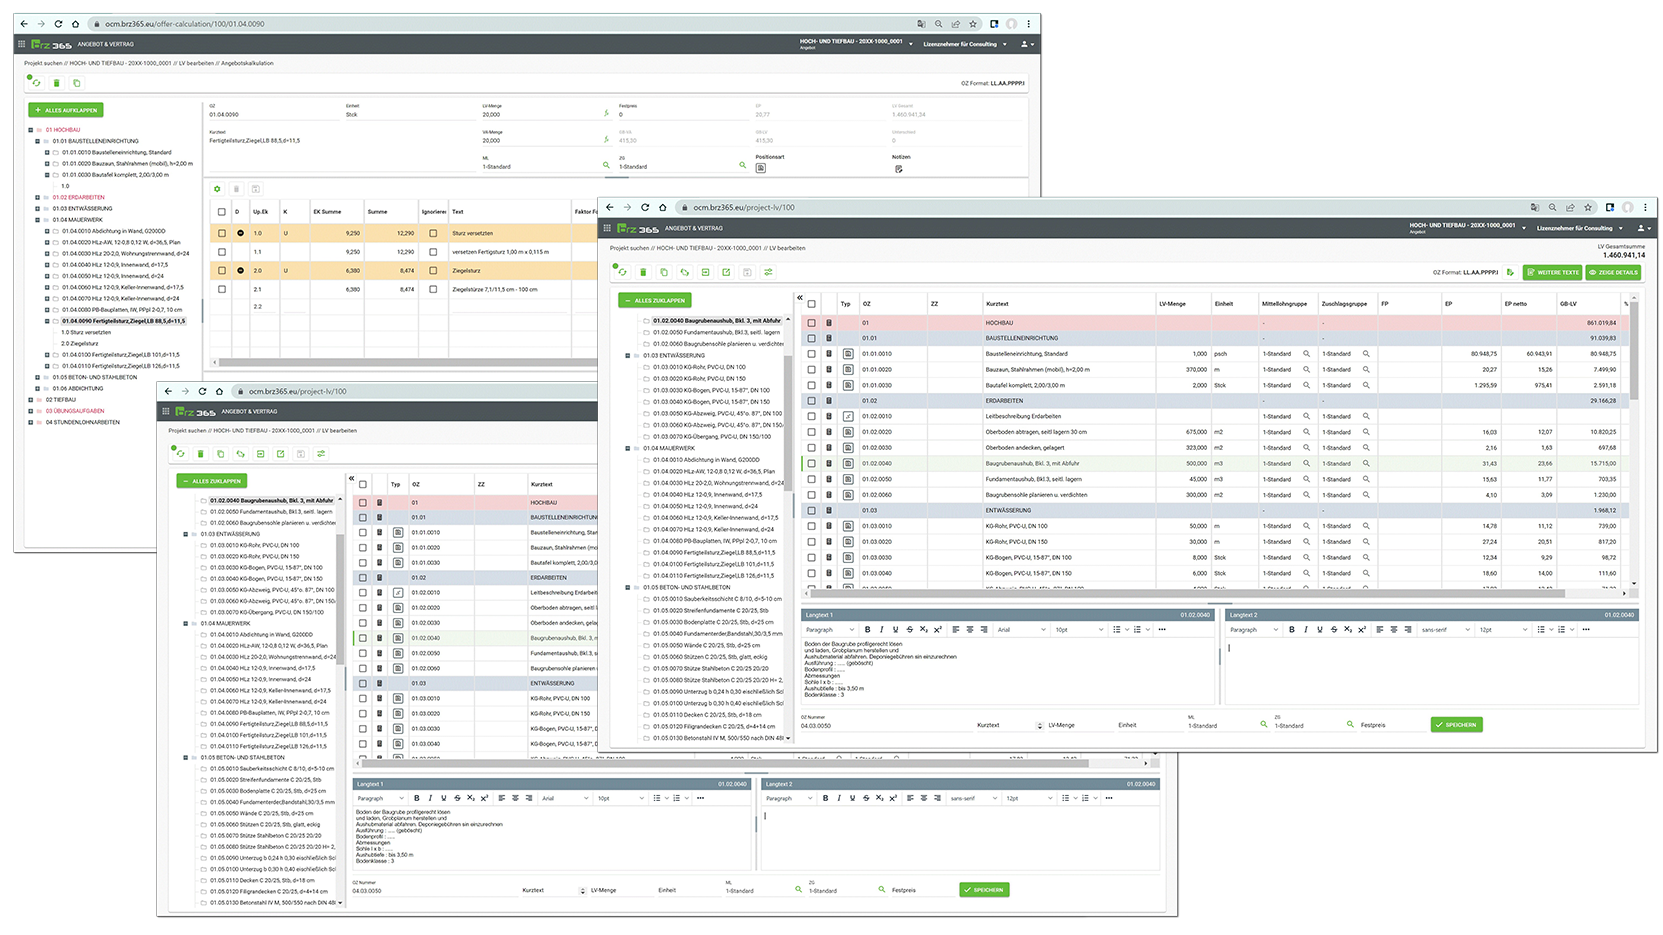Click ANGEBOT & VERTRAG in the front window header
1663x935 pixels.
coord(694,228)
